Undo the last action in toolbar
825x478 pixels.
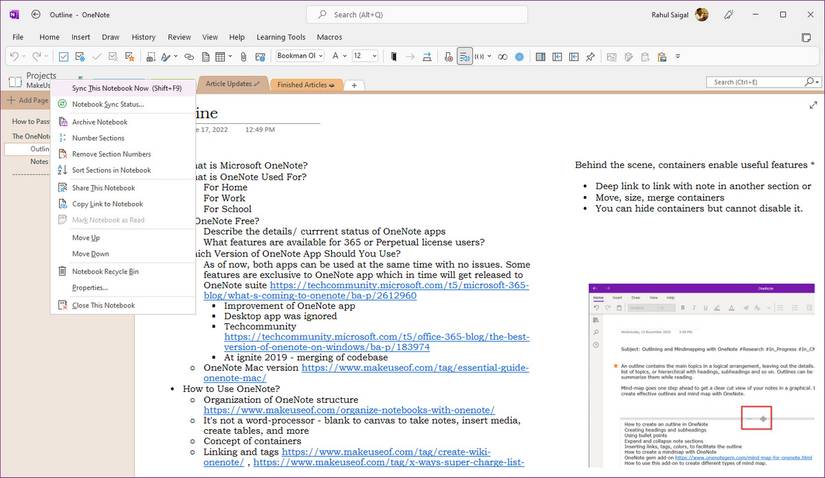pos(14,56)
